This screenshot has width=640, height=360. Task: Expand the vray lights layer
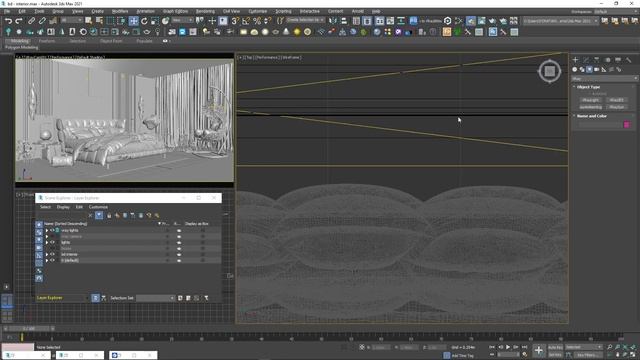pyautogui.click(x=47, y=230)
